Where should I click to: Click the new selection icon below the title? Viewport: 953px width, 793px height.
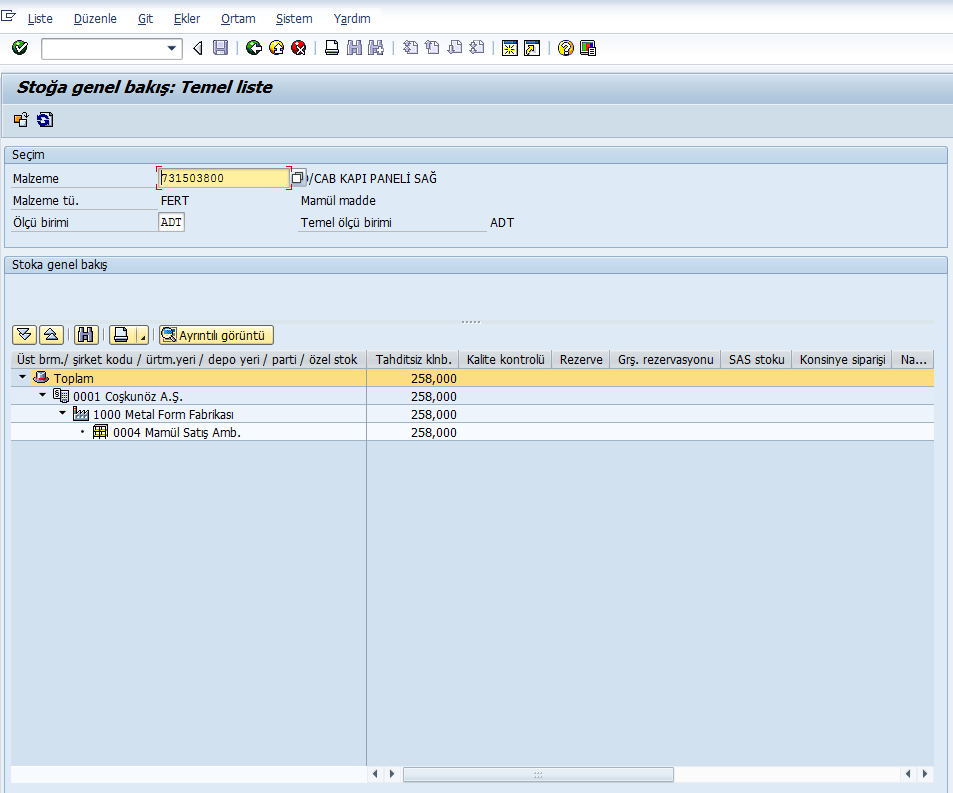click(21, 120)
